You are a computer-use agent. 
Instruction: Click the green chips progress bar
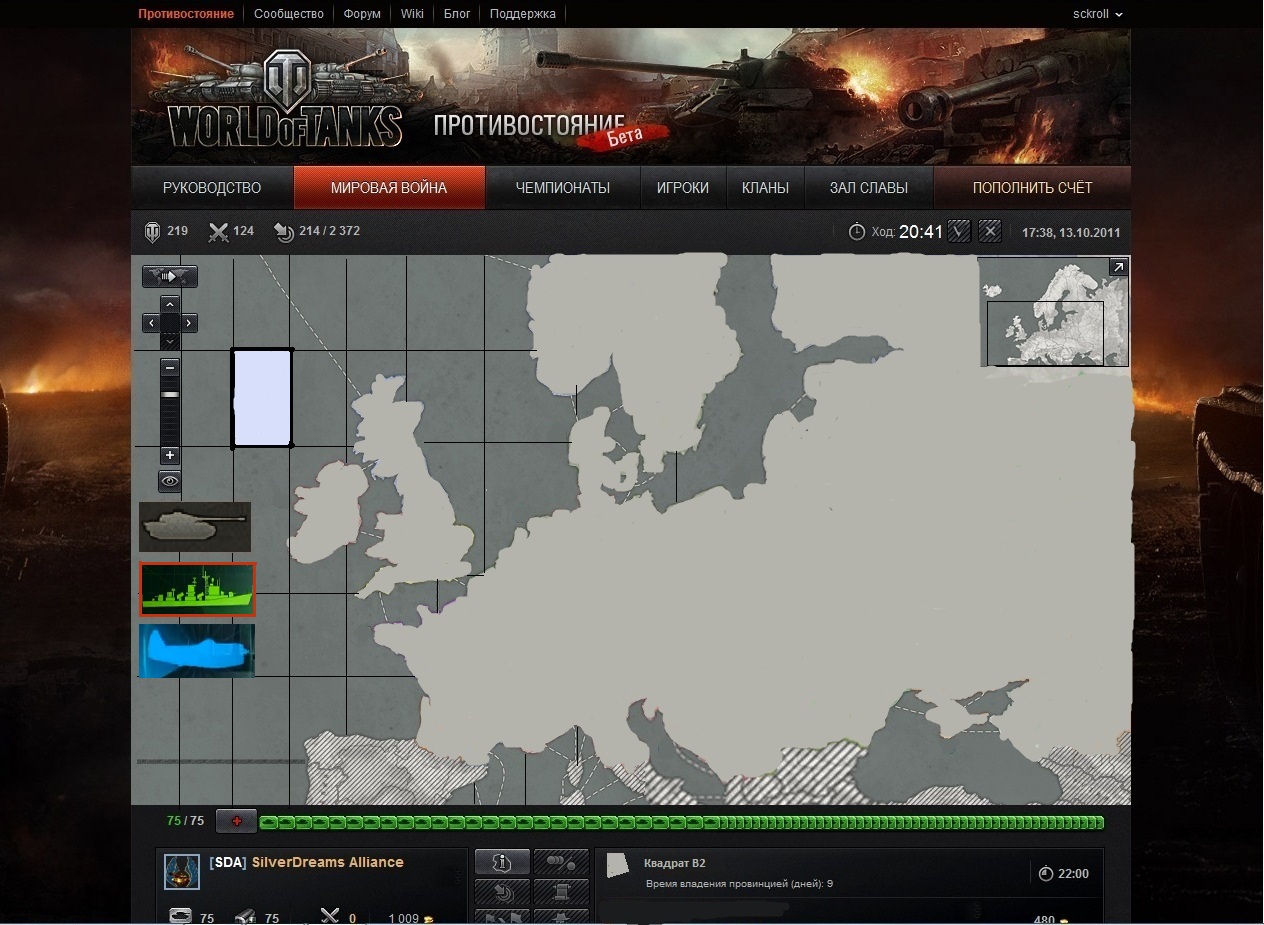coord(681,823)
